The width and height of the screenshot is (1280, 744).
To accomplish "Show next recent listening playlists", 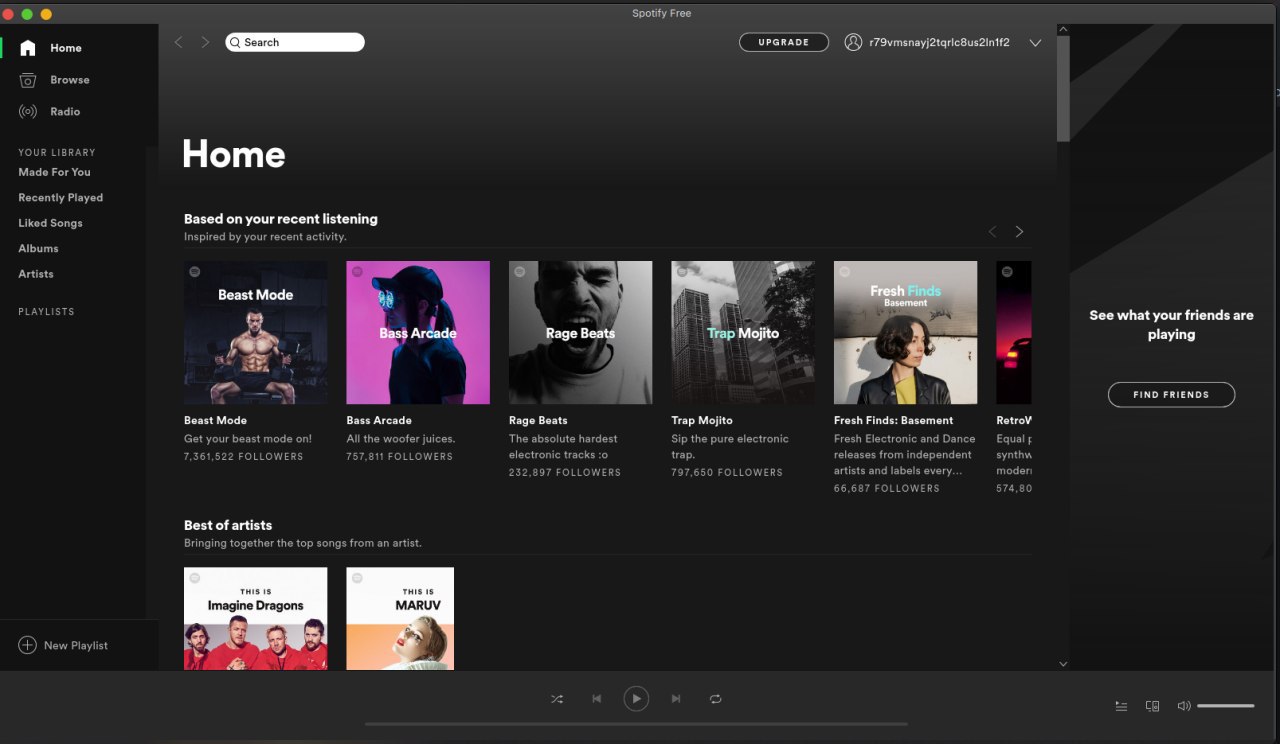I will 1019,231.
